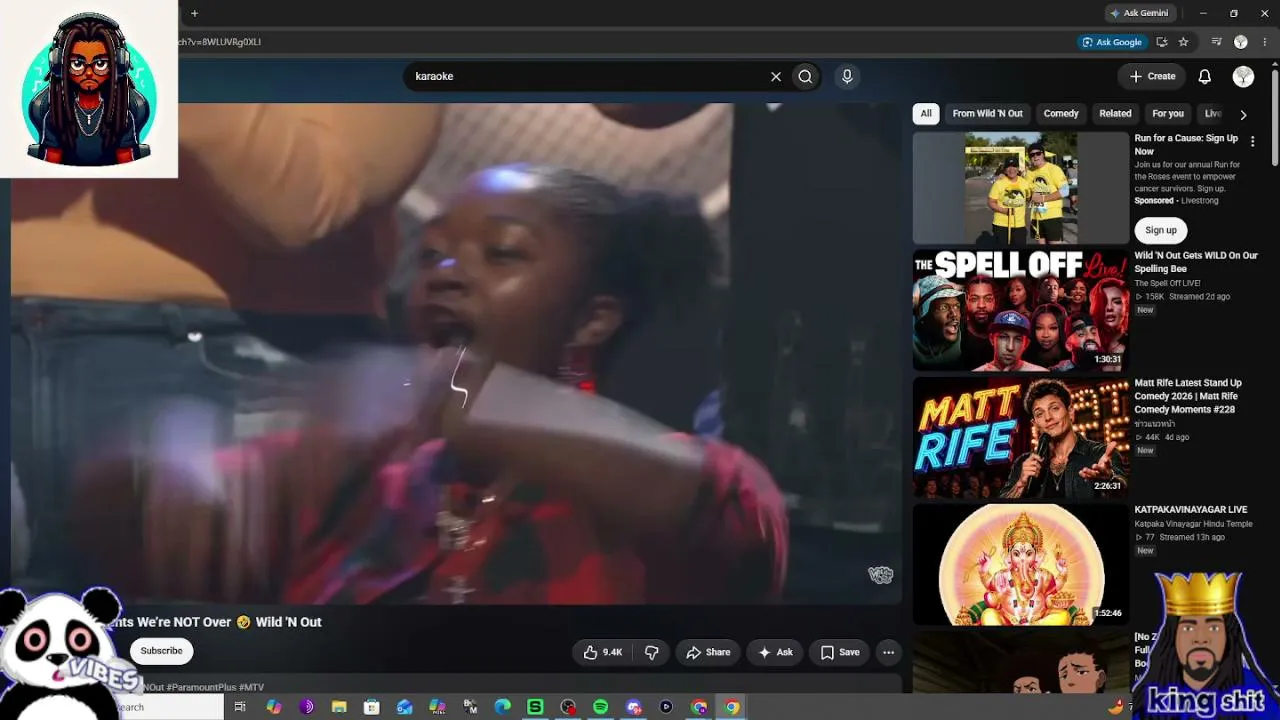Image resolution: width=1280 pixels, height=720 pixels.
Task: Share the video
Action: point(708,652)
